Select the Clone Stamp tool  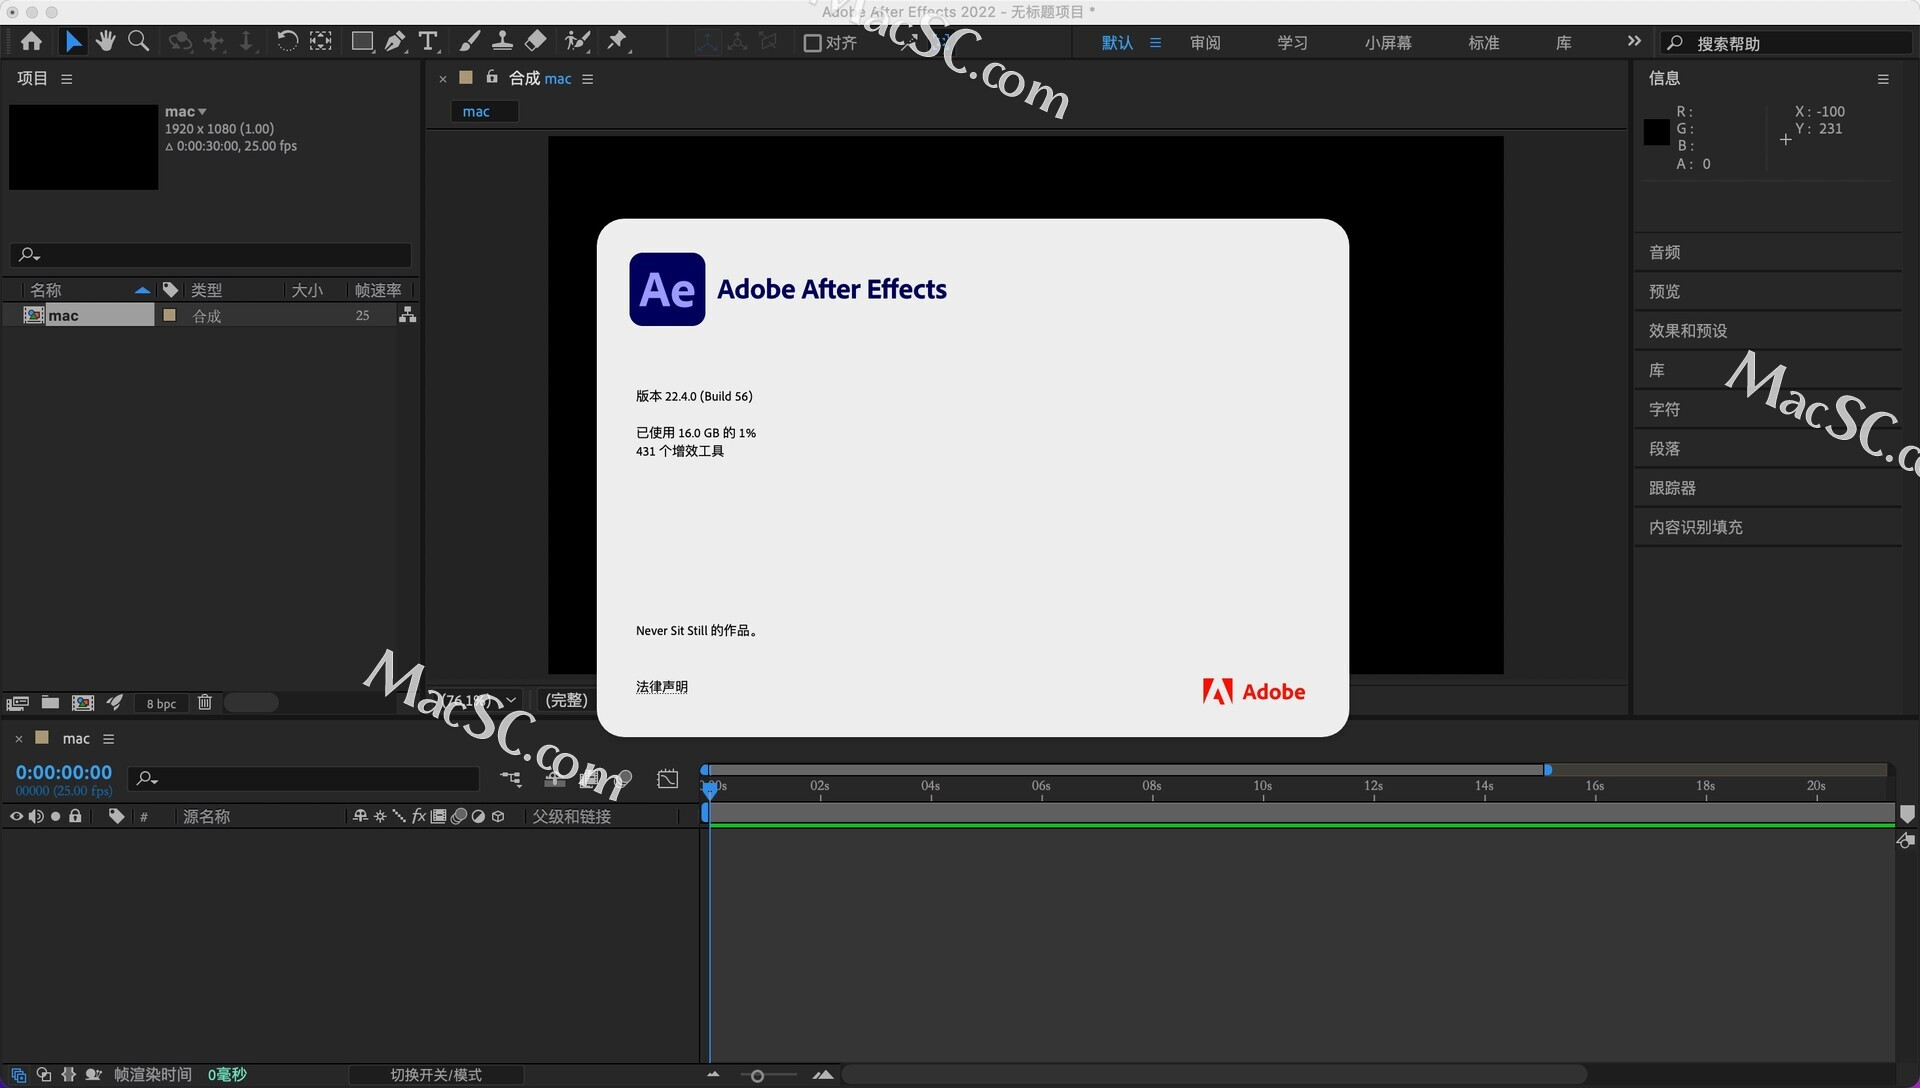[x=502, y=41]
